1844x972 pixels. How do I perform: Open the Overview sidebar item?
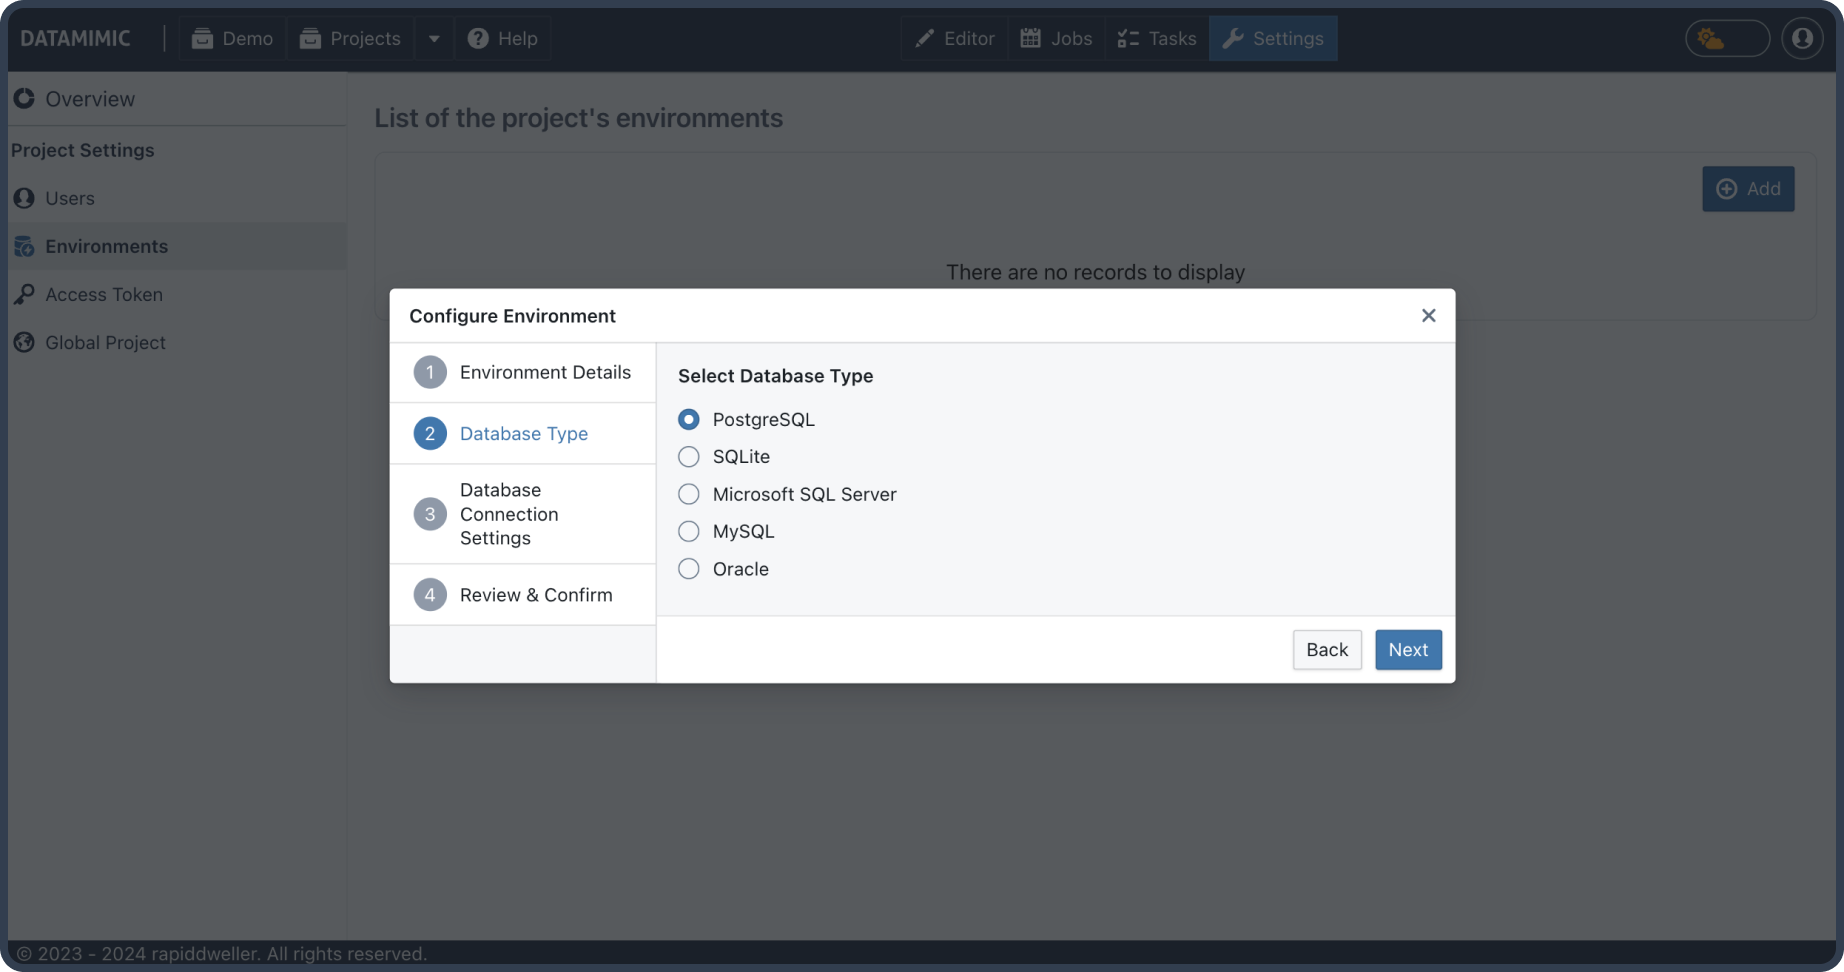[89, 99]
